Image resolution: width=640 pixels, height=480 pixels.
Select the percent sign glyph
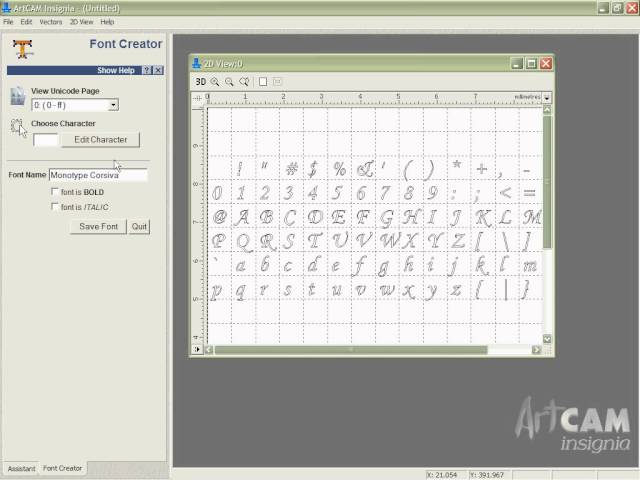coord(340,169)
